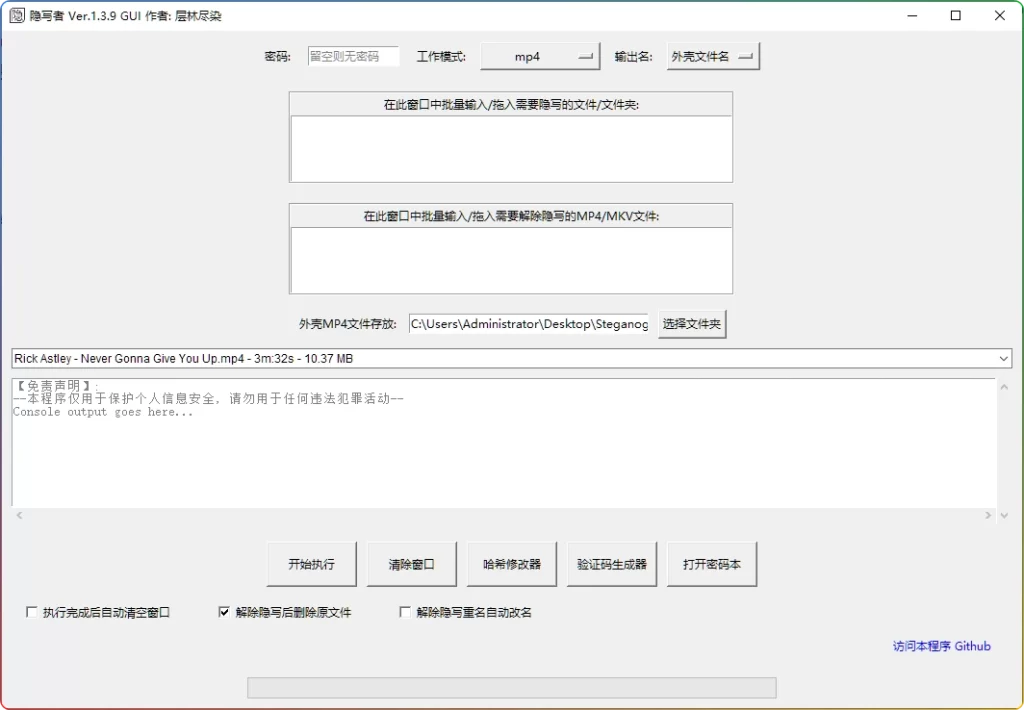Enable the 解除隐写重名自动改名 checkbox

(x=405, y=611)
